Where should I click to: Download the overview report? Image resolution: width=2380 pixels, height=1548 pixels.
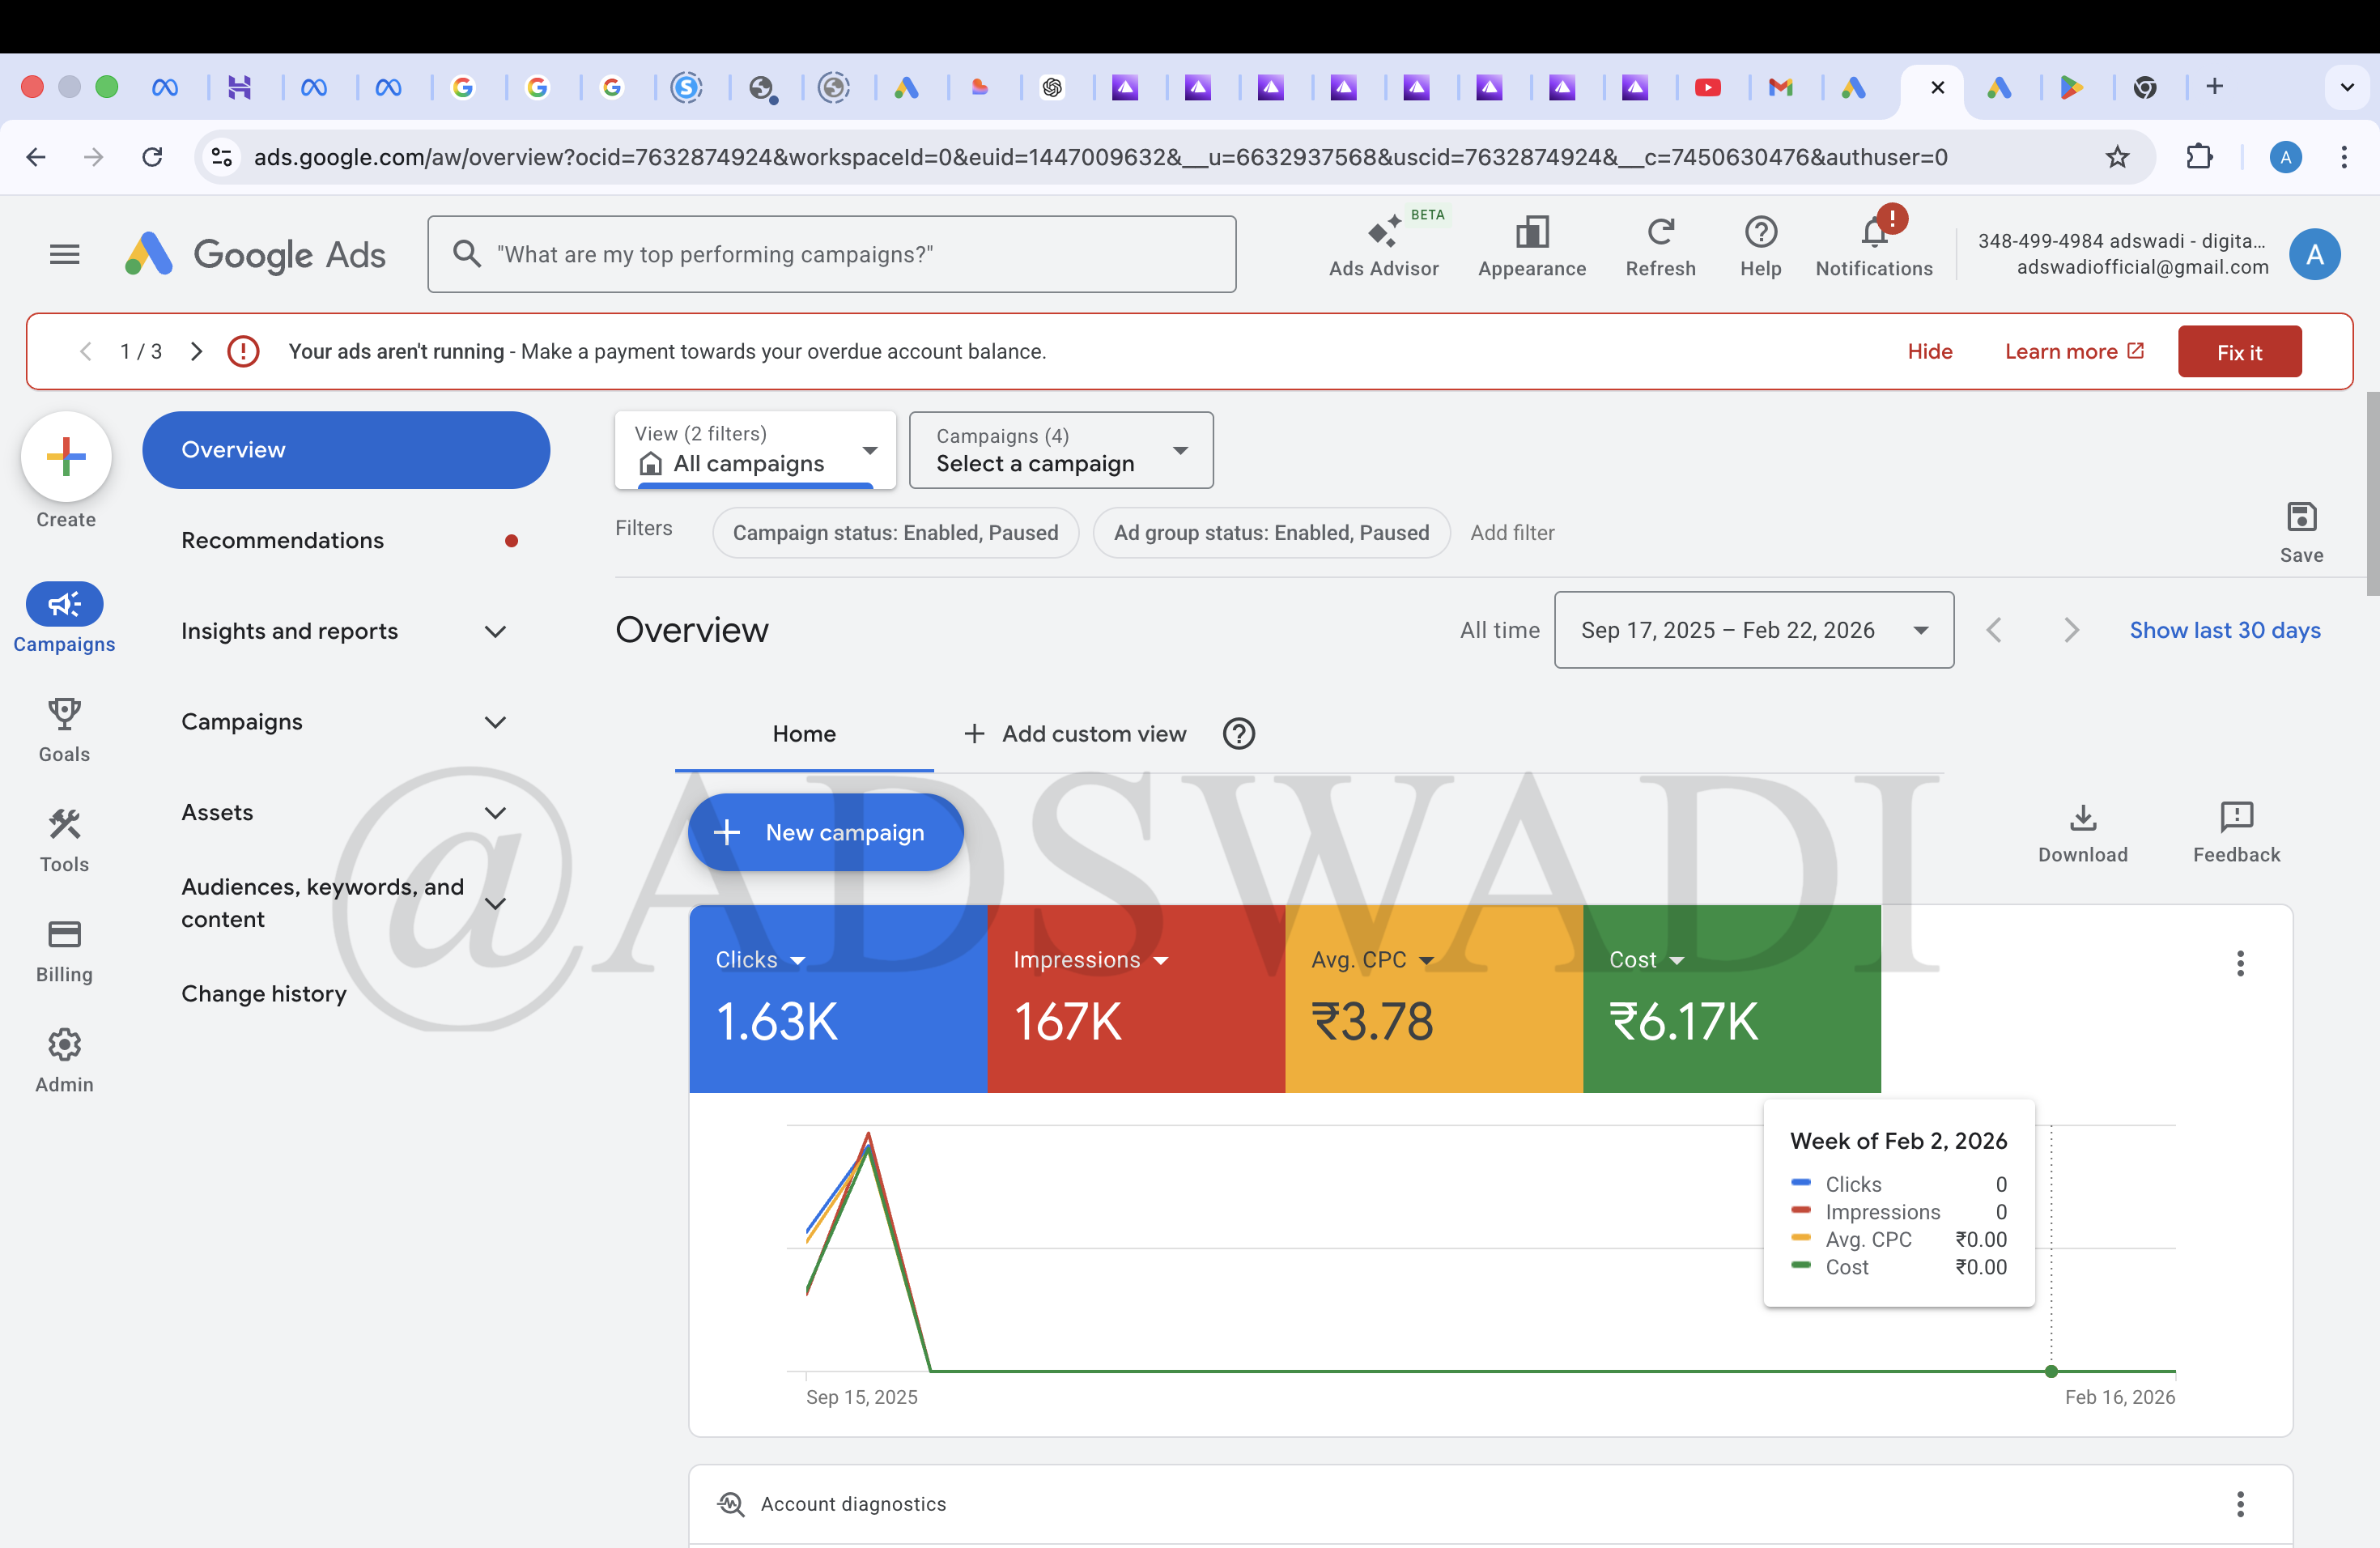pos(2083,831)
